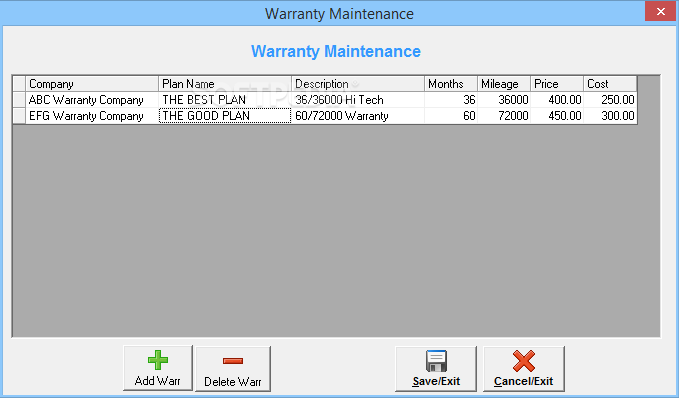Select the 36/36000 Hi Tech description
This screenshot has height=398, width=679.
tap(358, 100)
